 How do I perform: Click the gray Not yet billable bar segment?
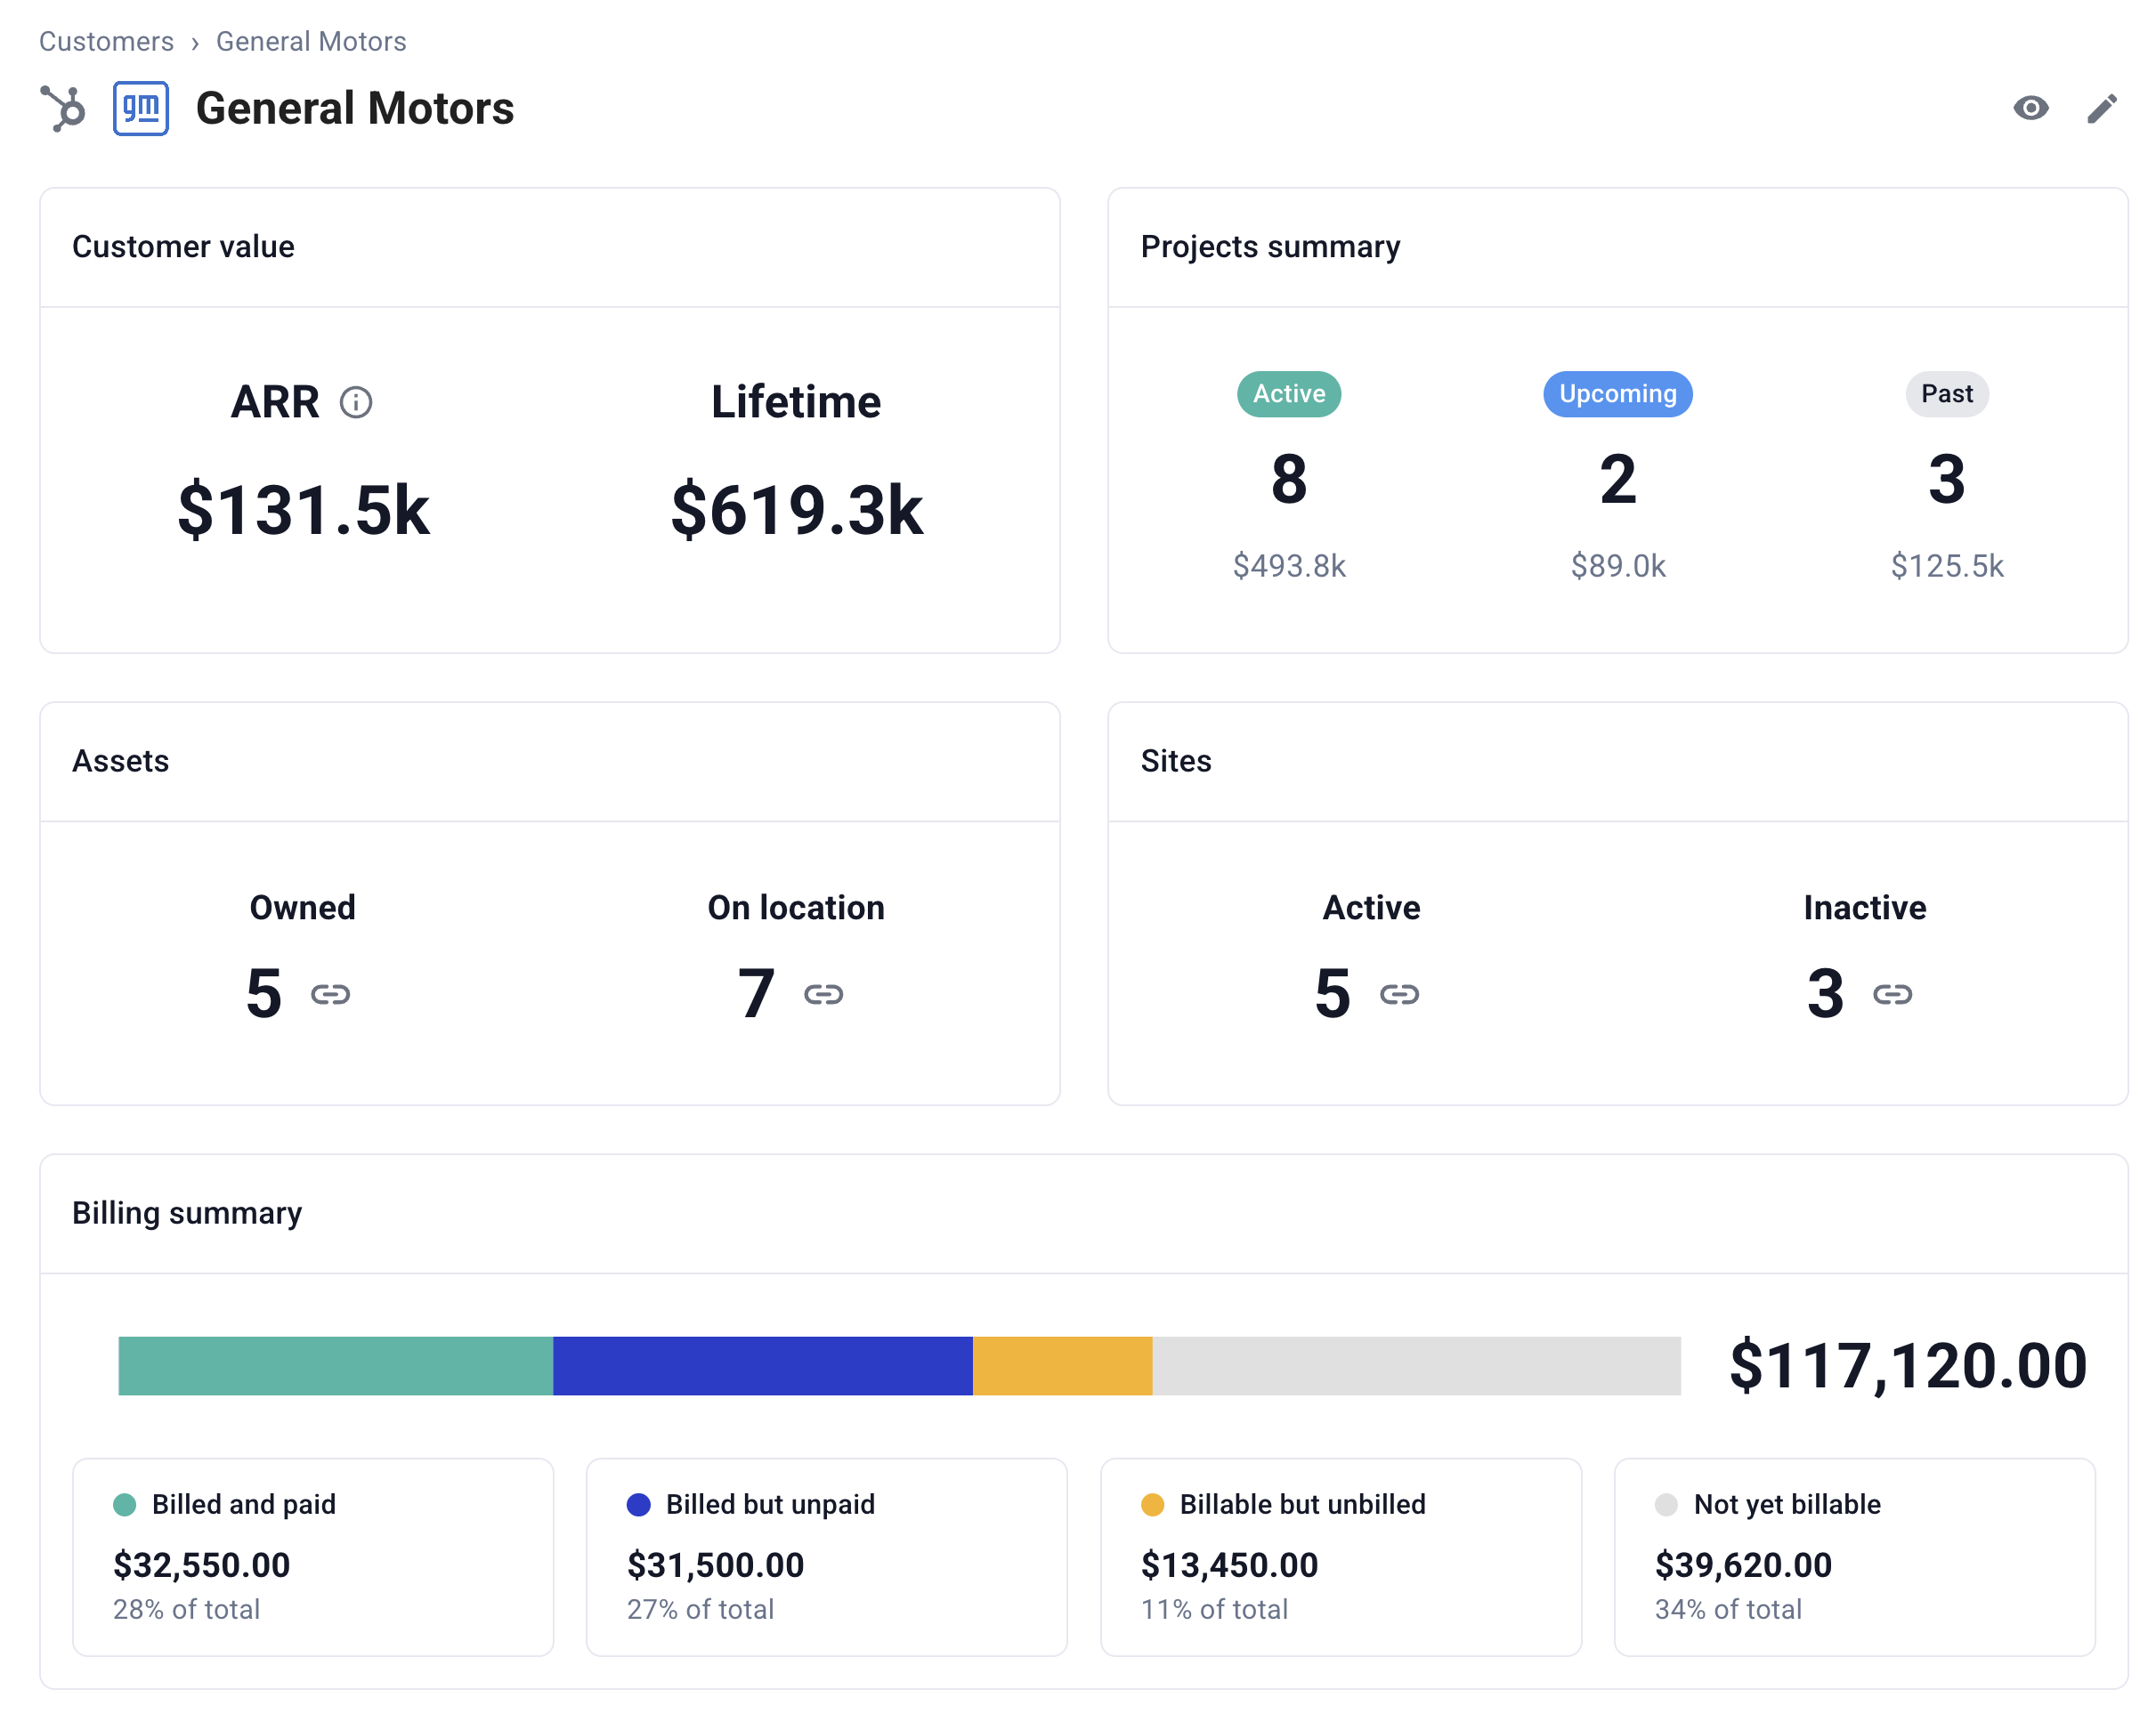coord(1416,1365)
